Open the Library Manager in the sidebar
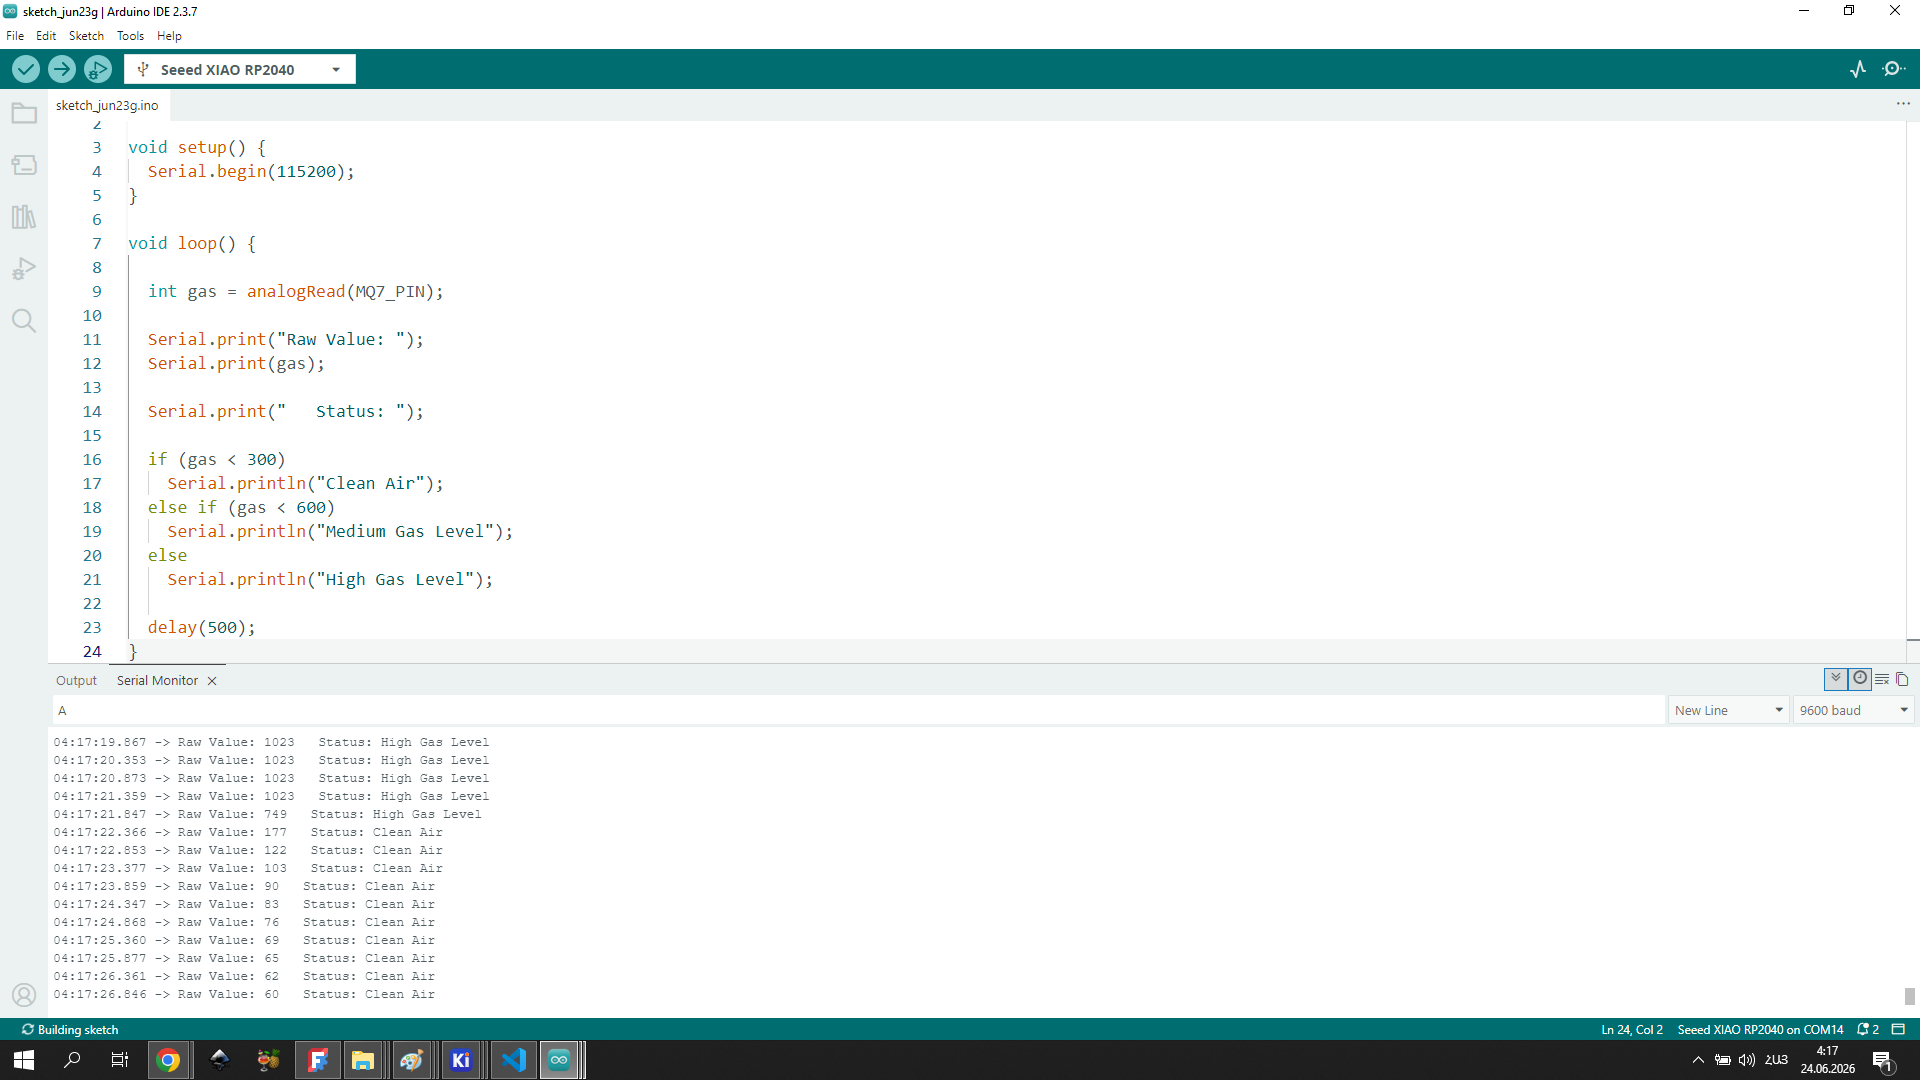Viewport: 1920px width, 1080px height. [x=24, y=217]
